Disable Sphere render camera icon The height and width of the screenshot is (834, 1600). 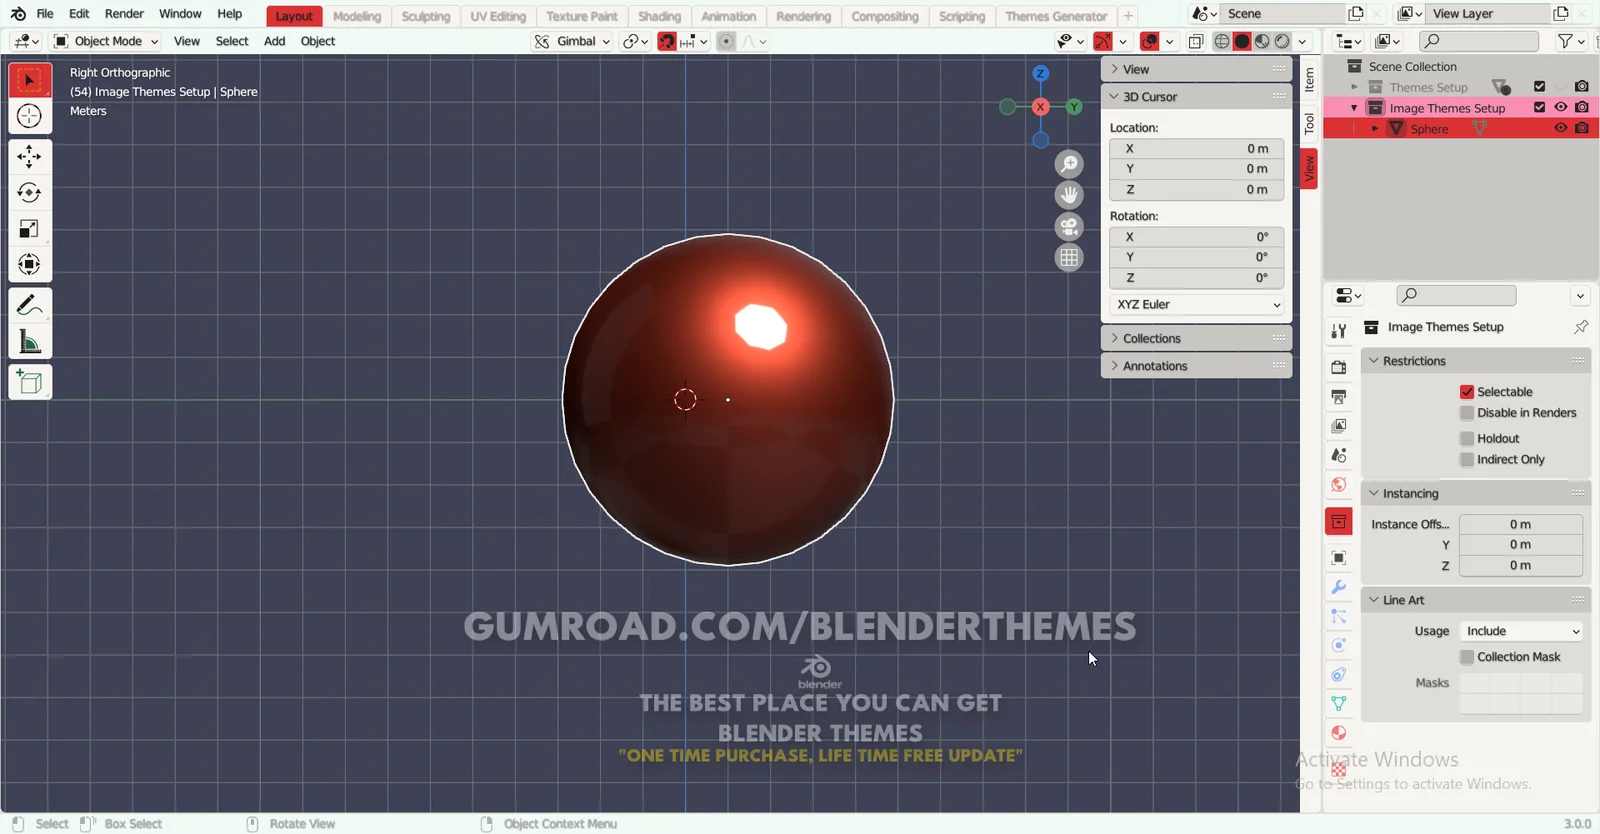(x=1582, y=128)
